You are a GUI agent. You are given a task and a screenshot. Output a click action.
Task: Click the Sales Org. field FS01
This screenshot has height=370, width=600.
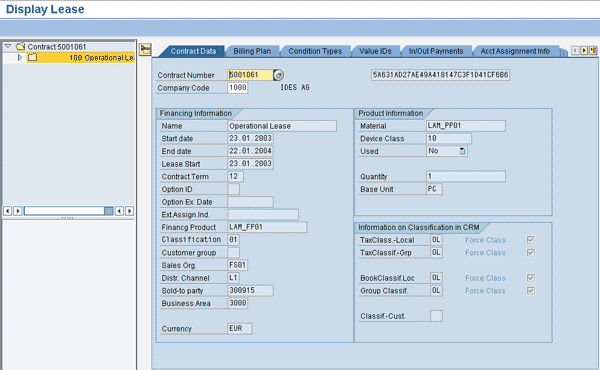tap(238, 265)
